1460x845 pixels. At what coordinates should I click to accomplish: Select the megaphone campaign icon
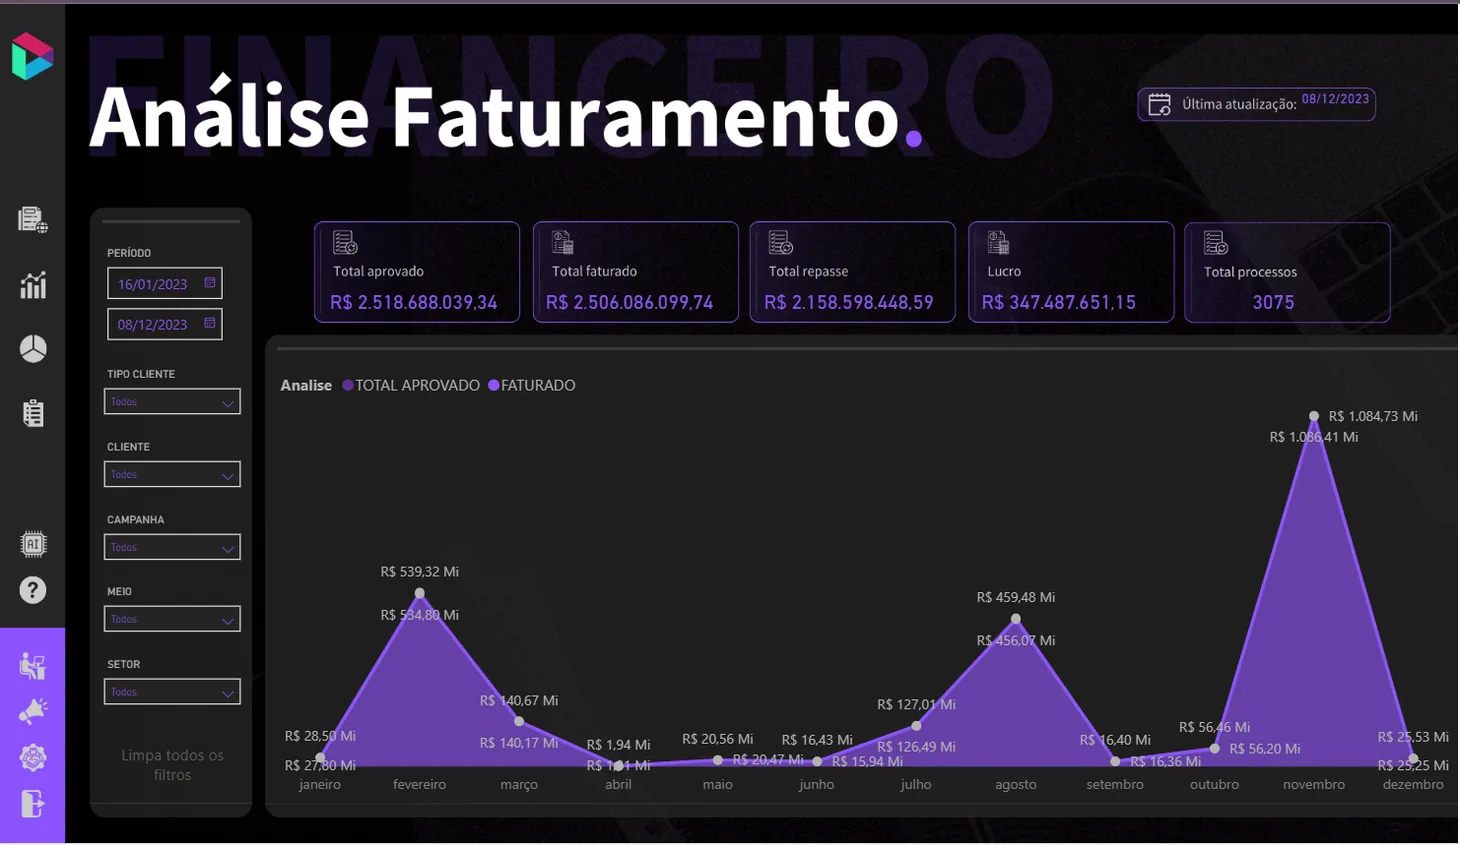33,711
